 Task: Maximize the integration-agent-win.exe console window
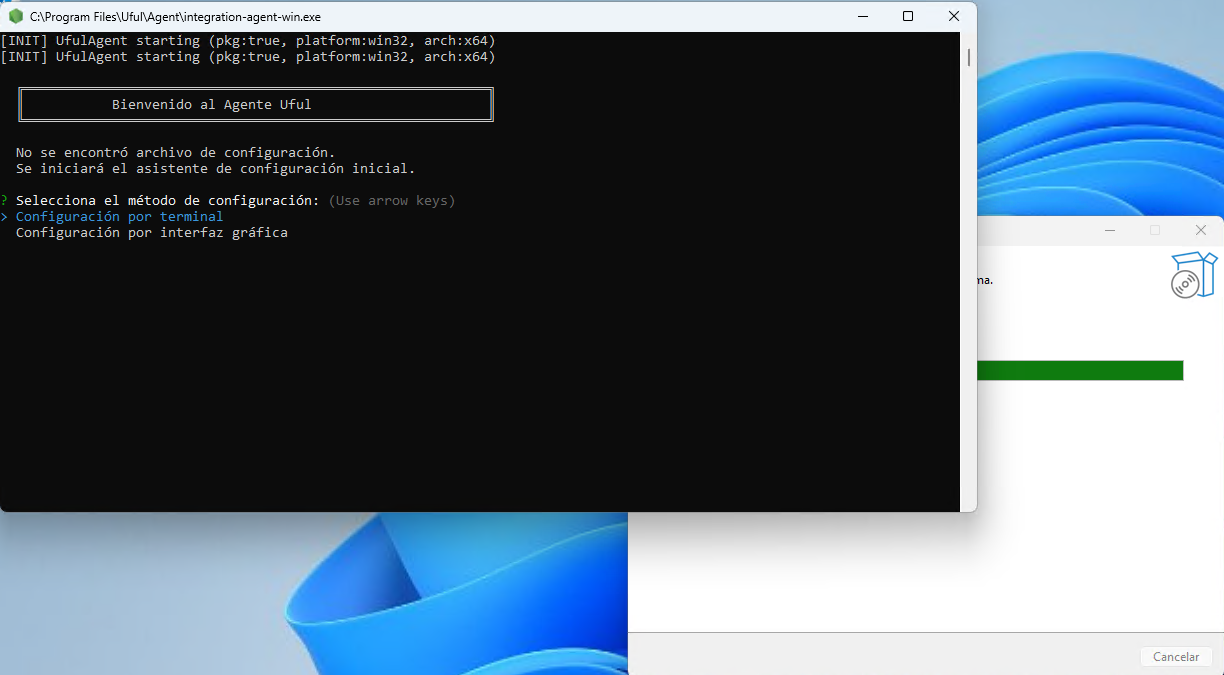pos(908,16)
